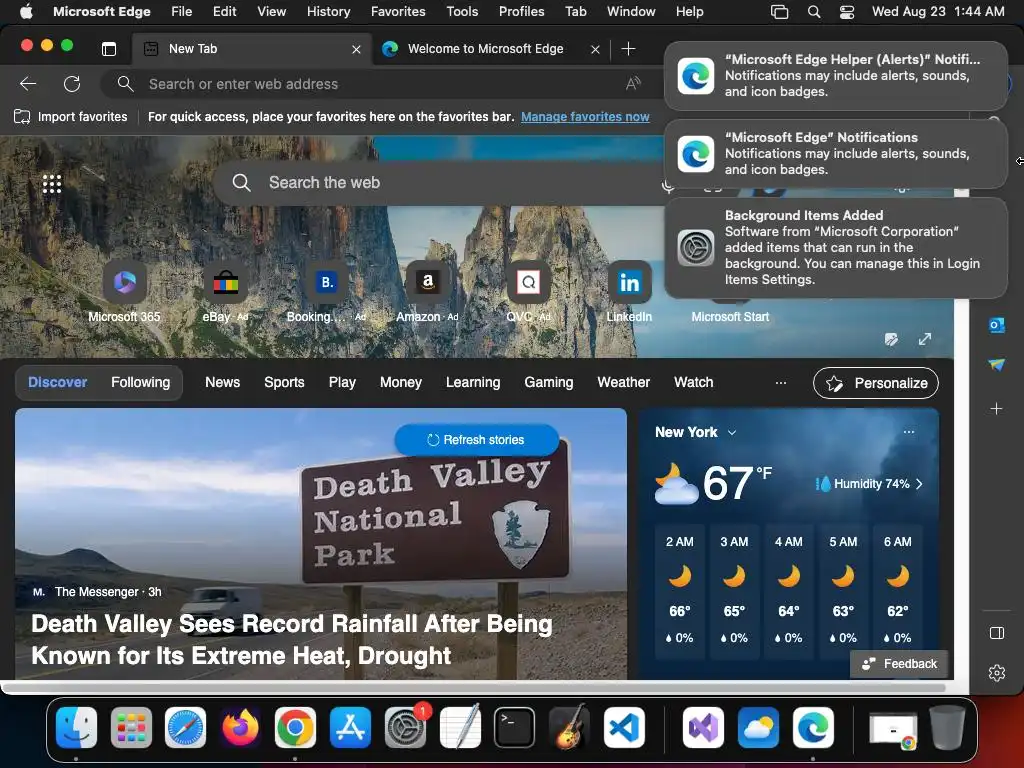This screenshot has height=768, width=1024.
Task: Click Import favorites
Action: click(x=71, y=117)
